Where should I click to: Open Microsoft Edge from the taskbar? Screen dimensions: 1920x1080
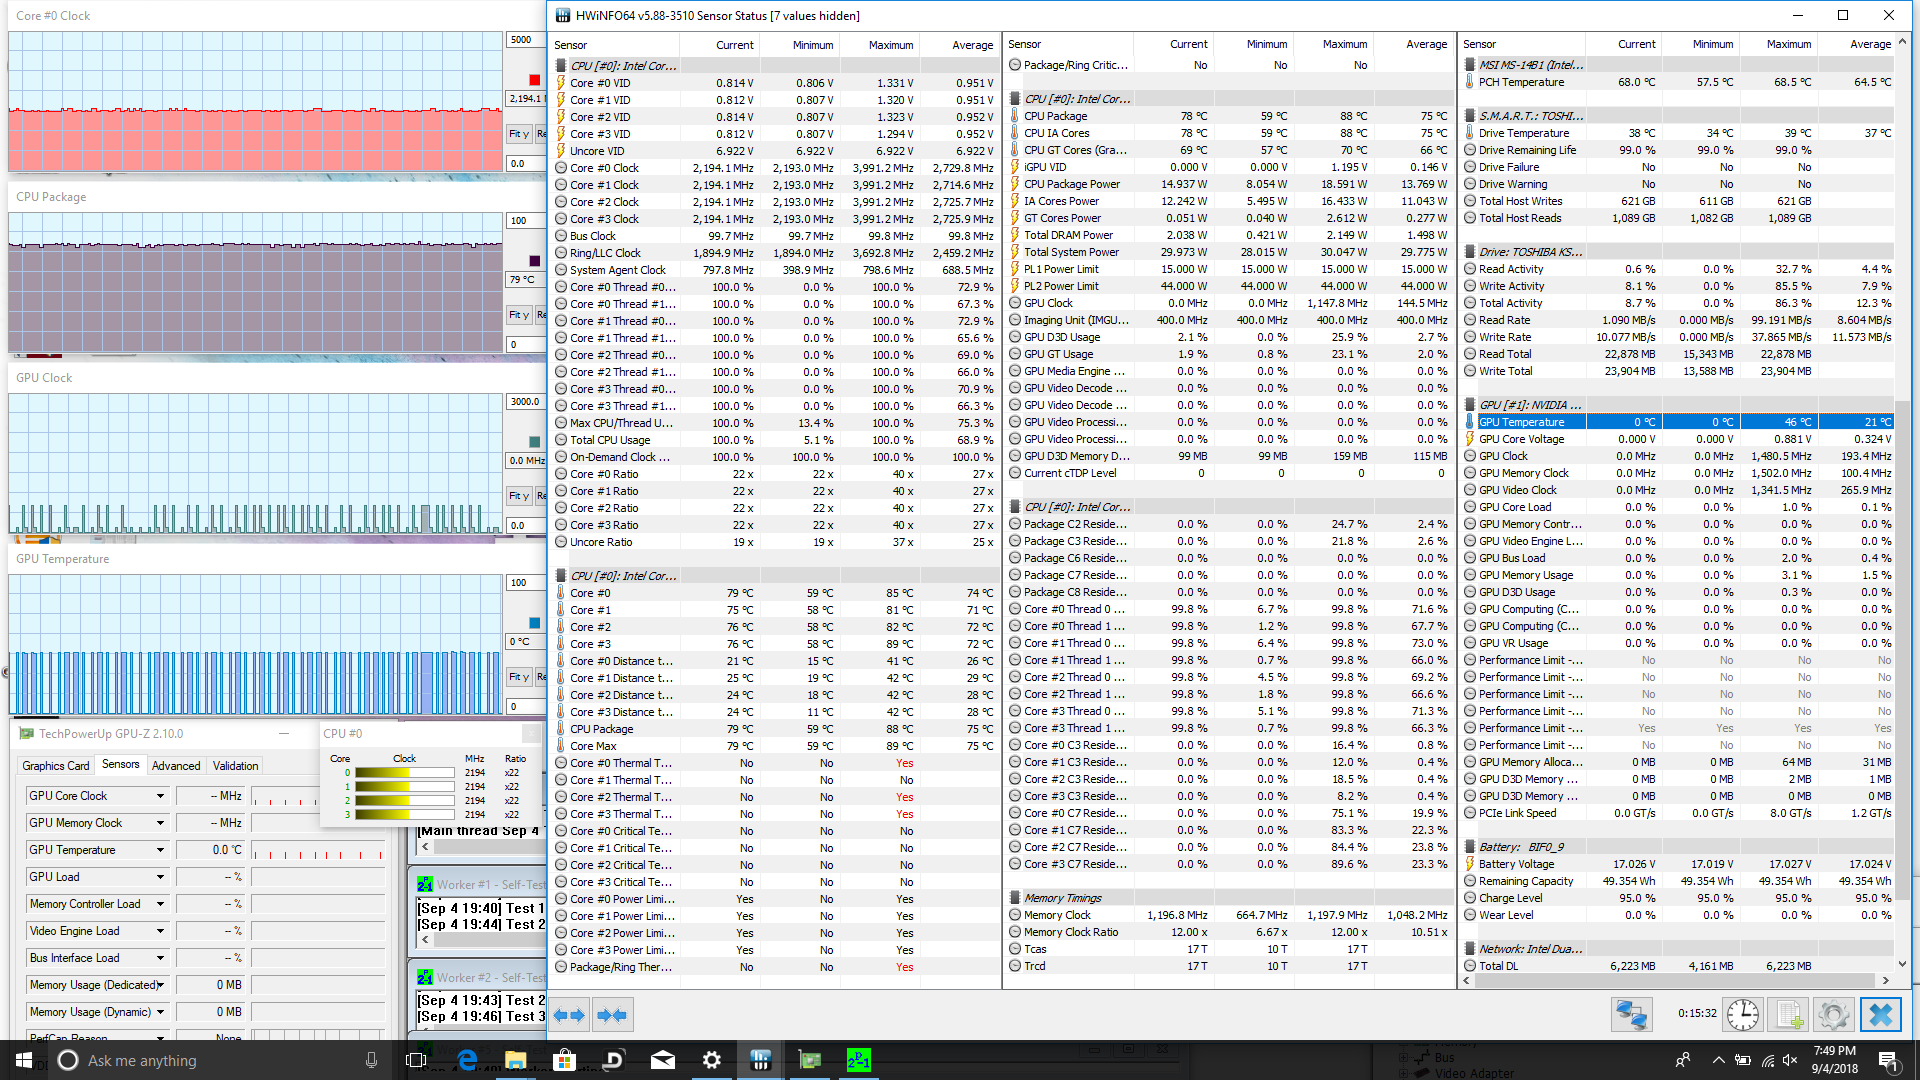coord(467,1060)
